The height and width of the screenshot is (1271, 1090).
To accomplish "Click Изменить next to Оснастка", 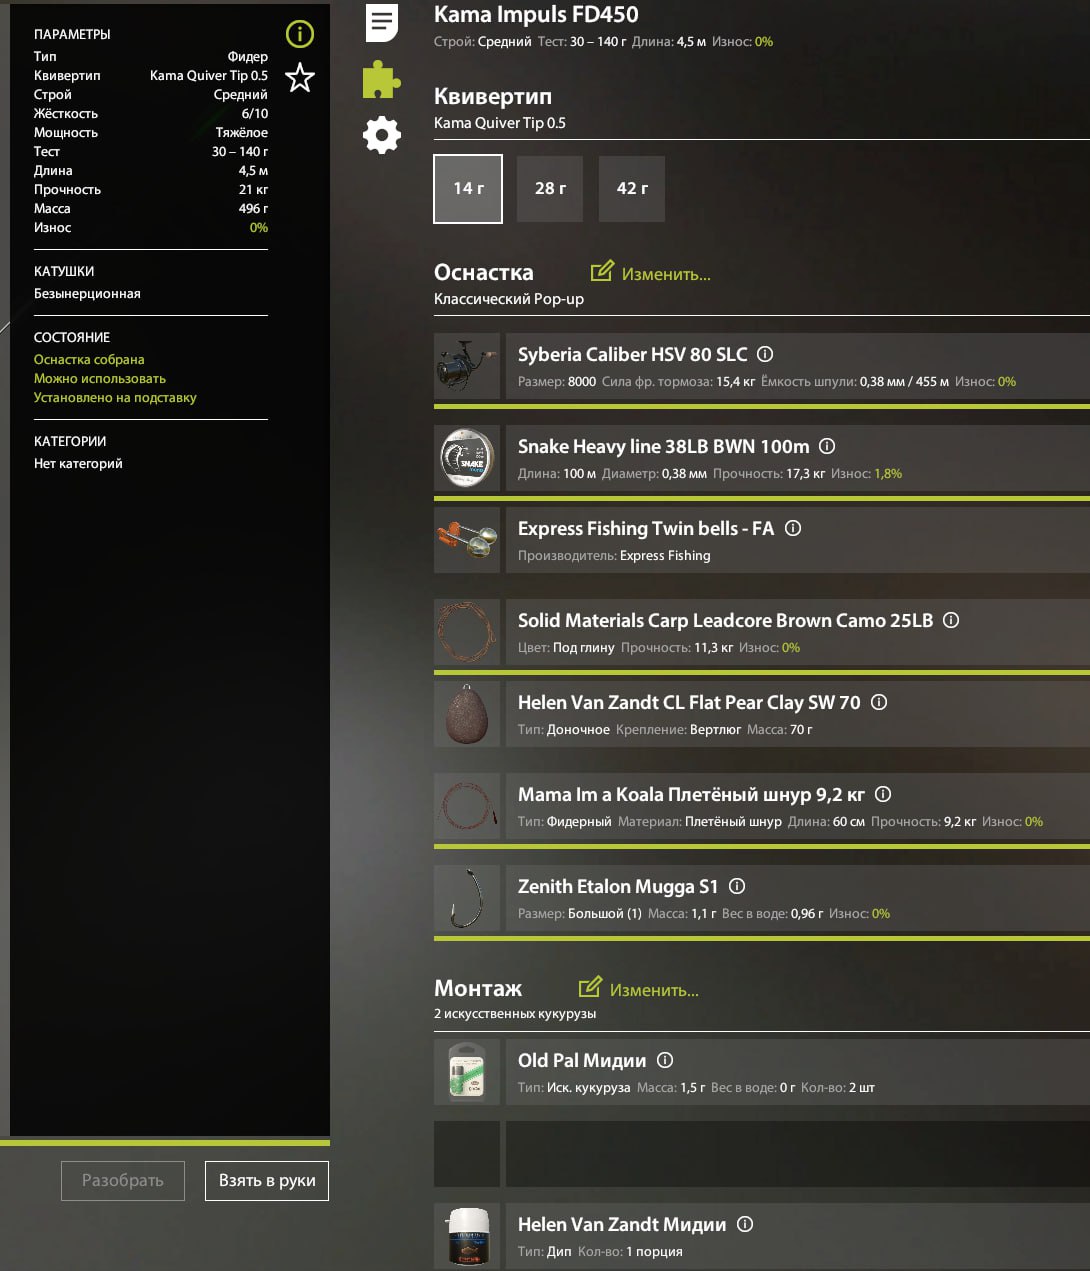I will pyautogui.click(x=651, y=273).
